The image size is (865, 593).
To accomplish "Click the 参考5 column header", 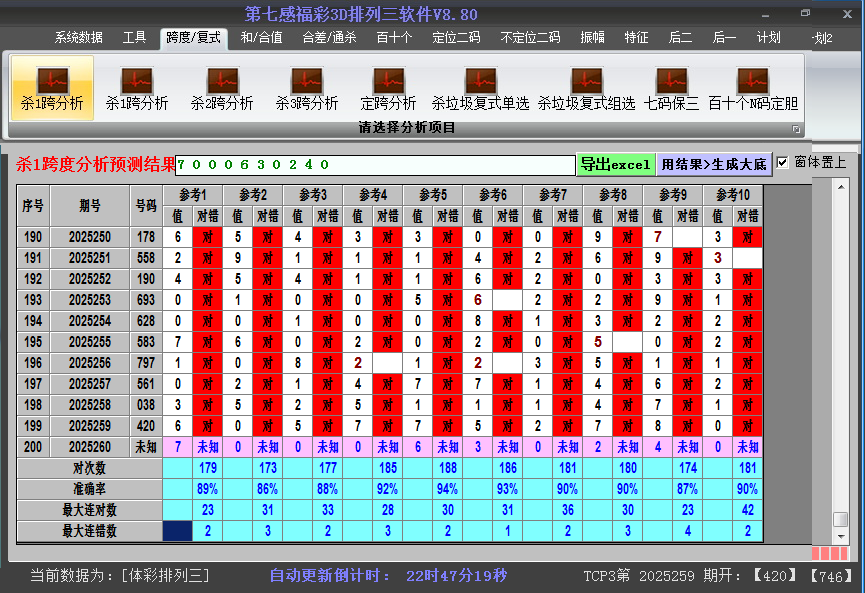I will [432, 195].
